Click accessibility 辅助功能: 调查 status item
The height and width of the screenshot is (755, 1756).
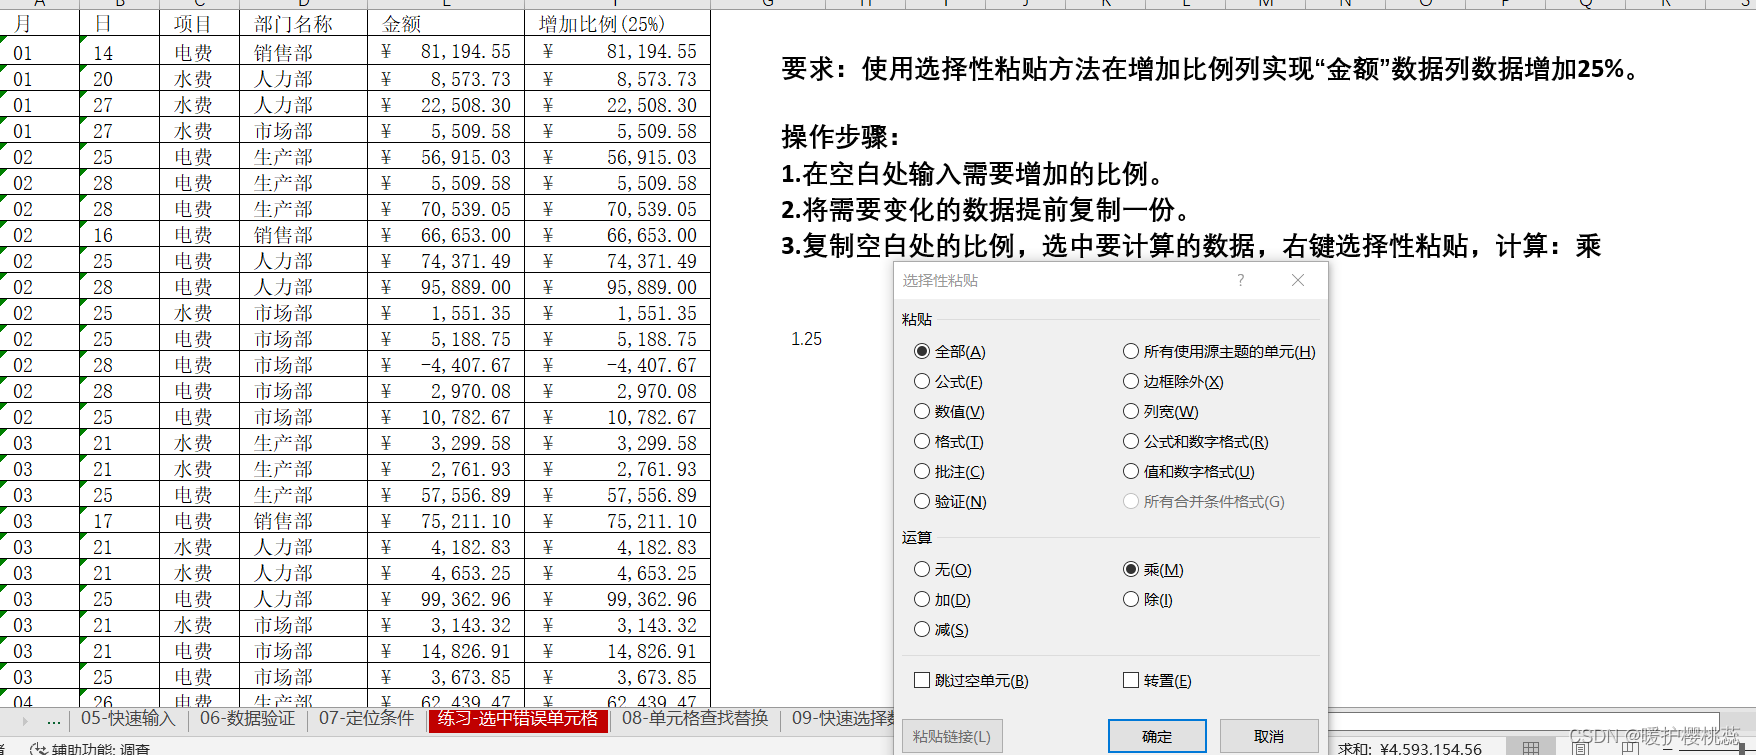pos(90,748)
